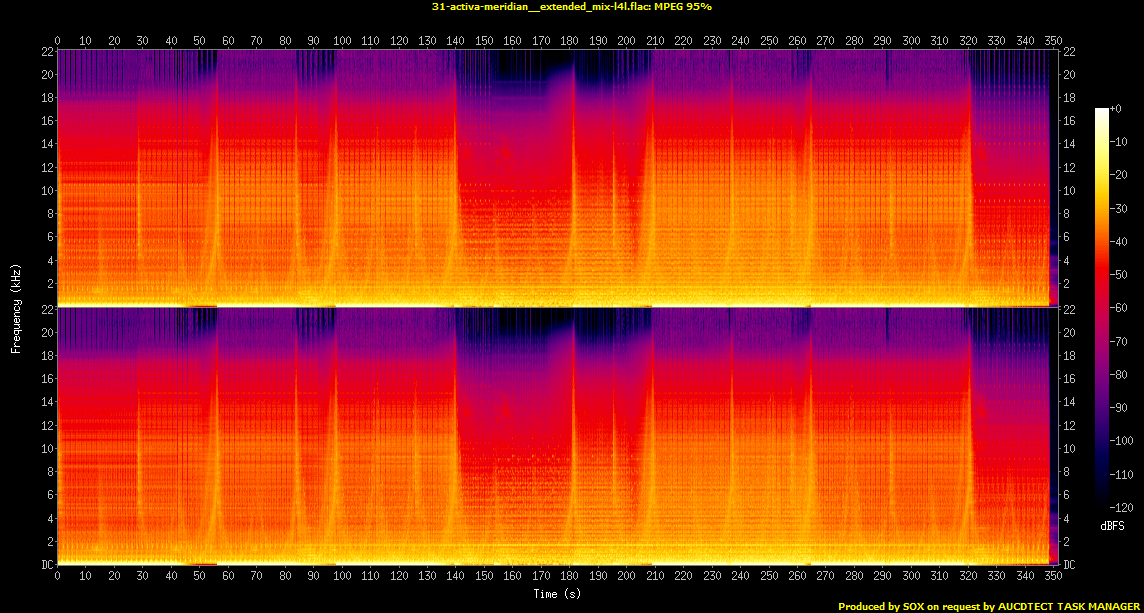Screen dimensions: 1144x613
Task: Click the upper channel spectrogram plot
Action: (557, 178)
